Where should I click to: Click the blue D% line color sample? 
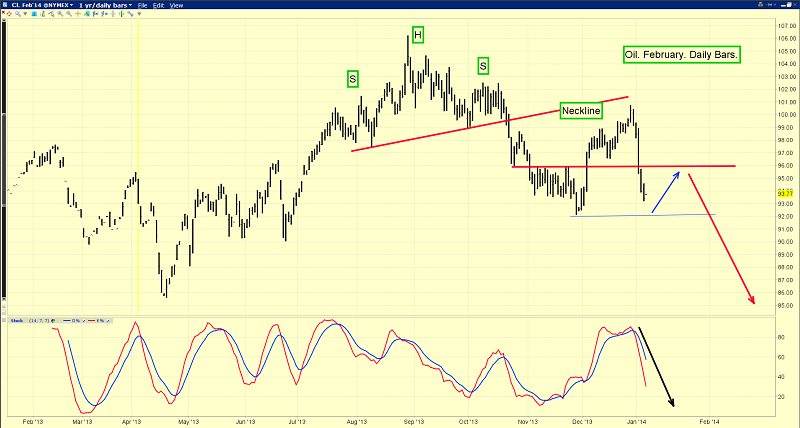[x=67, y=321]
